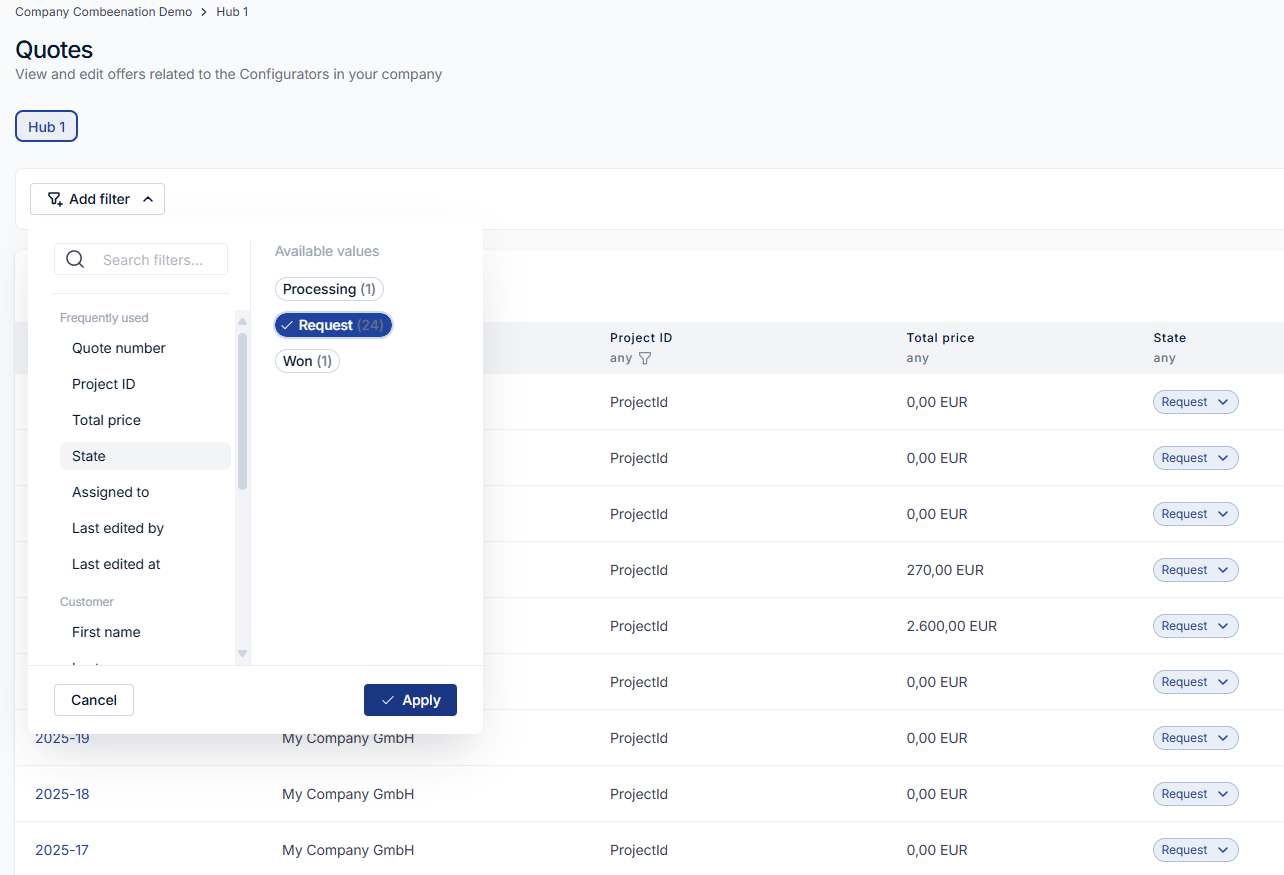Click the funnel icon in Add filter
The width and height of the screenshot is (1284, 875).
[x=55, y=199]
